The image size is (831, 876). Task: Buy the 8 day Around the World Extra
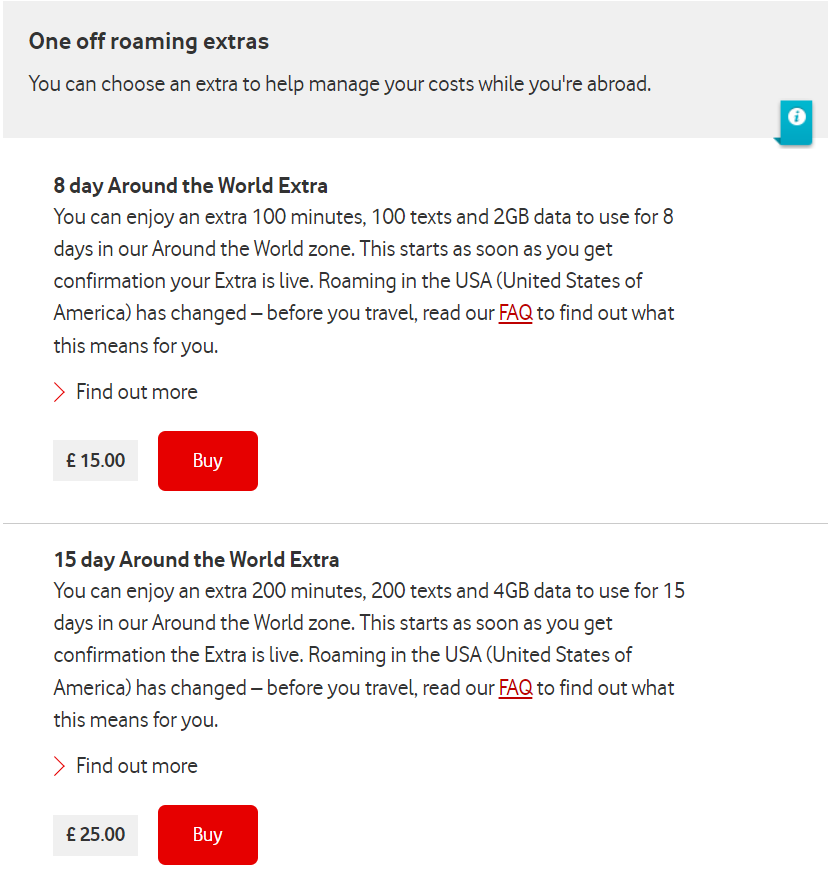click(x=207, y=461)
